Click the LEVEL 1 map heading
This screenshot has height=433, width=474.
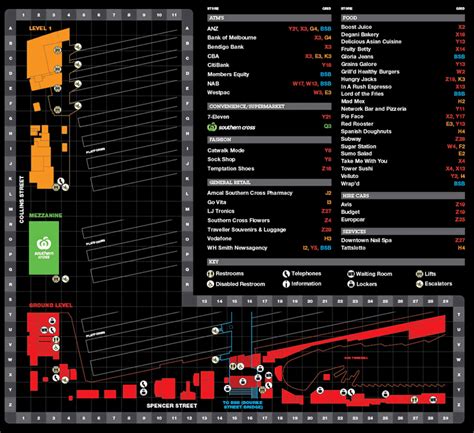(40, 28)
